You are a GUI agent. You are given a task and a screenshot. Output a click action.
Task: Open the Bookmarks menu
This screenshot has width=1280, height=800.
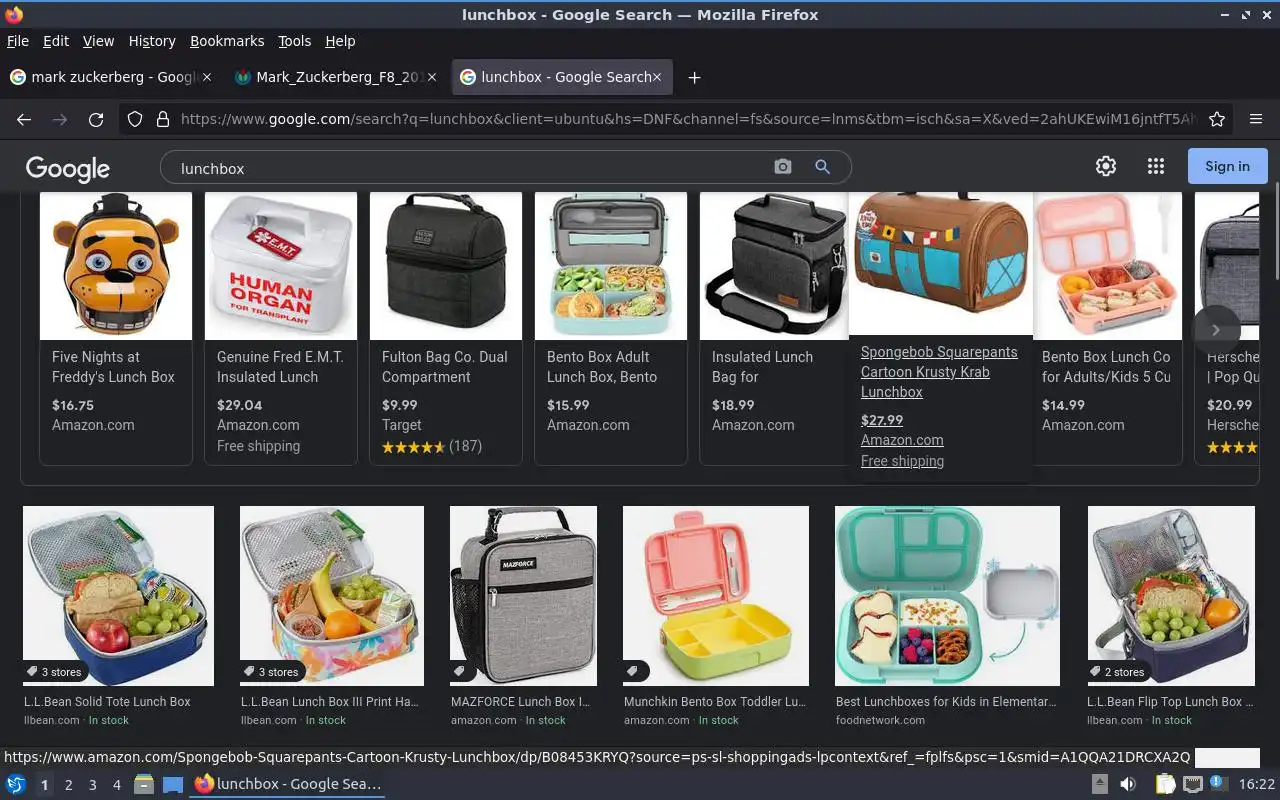[x=227, y=41]
